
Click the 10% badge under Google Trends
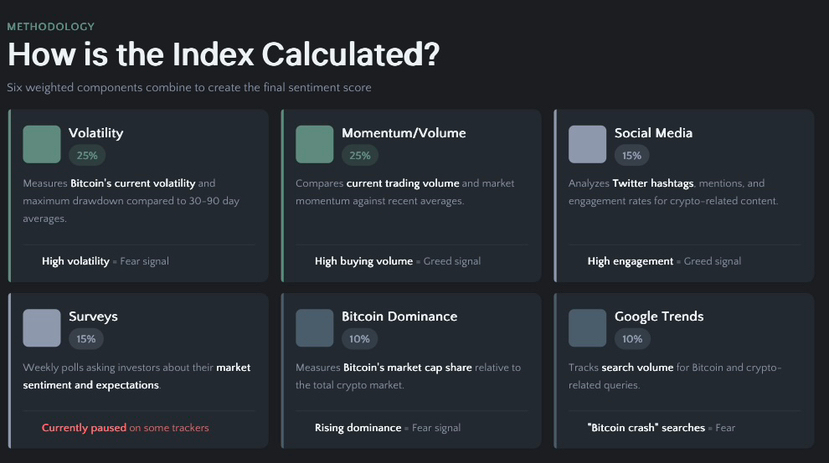click(x=632, y=339)
